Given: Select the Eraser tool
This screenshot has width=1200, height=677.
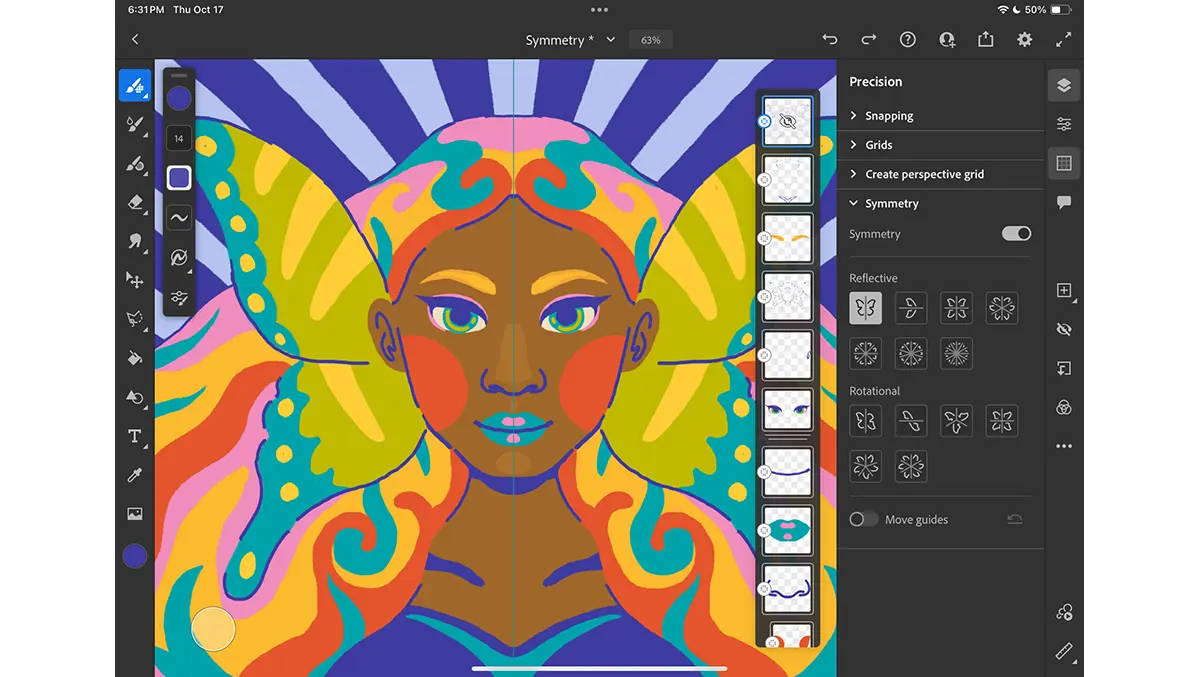Looking at the screenshot, I should [x=135, y=202].
